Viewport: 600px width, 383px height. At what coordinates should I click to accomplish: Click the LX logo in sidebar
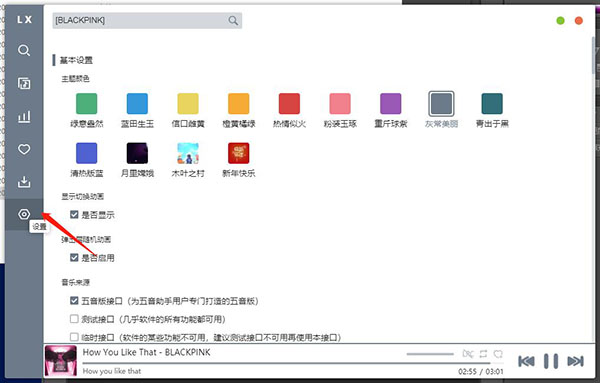click(x=24, y=20)
